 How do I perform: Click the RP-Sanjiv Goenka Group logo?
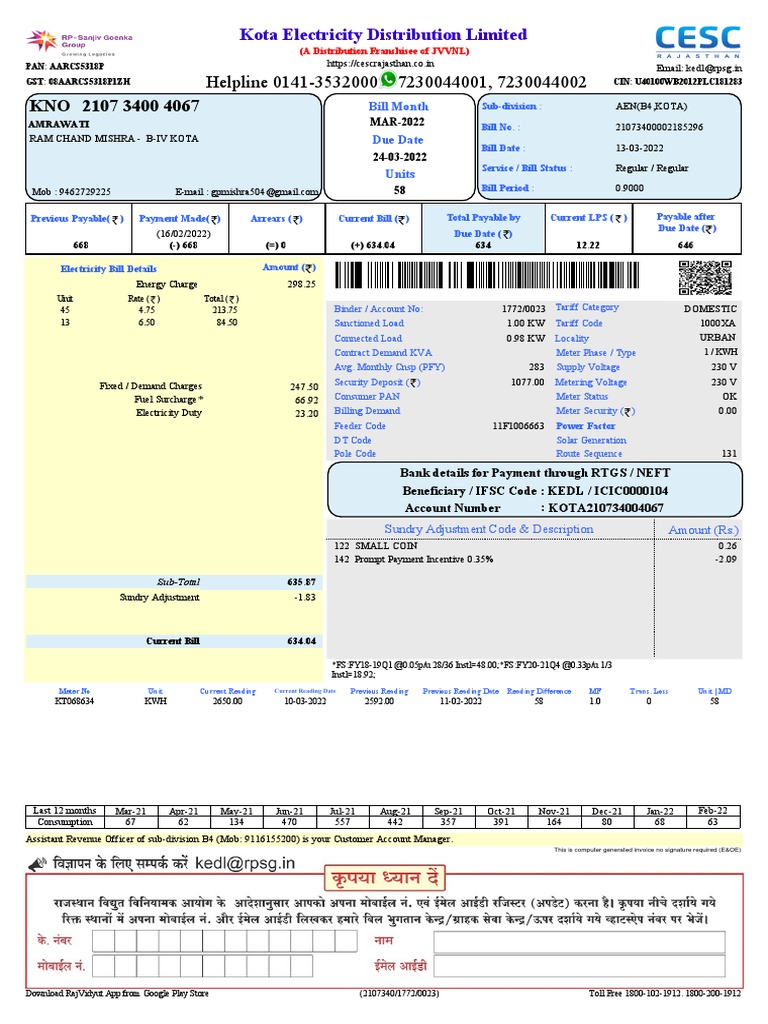(x=78, y=42)
